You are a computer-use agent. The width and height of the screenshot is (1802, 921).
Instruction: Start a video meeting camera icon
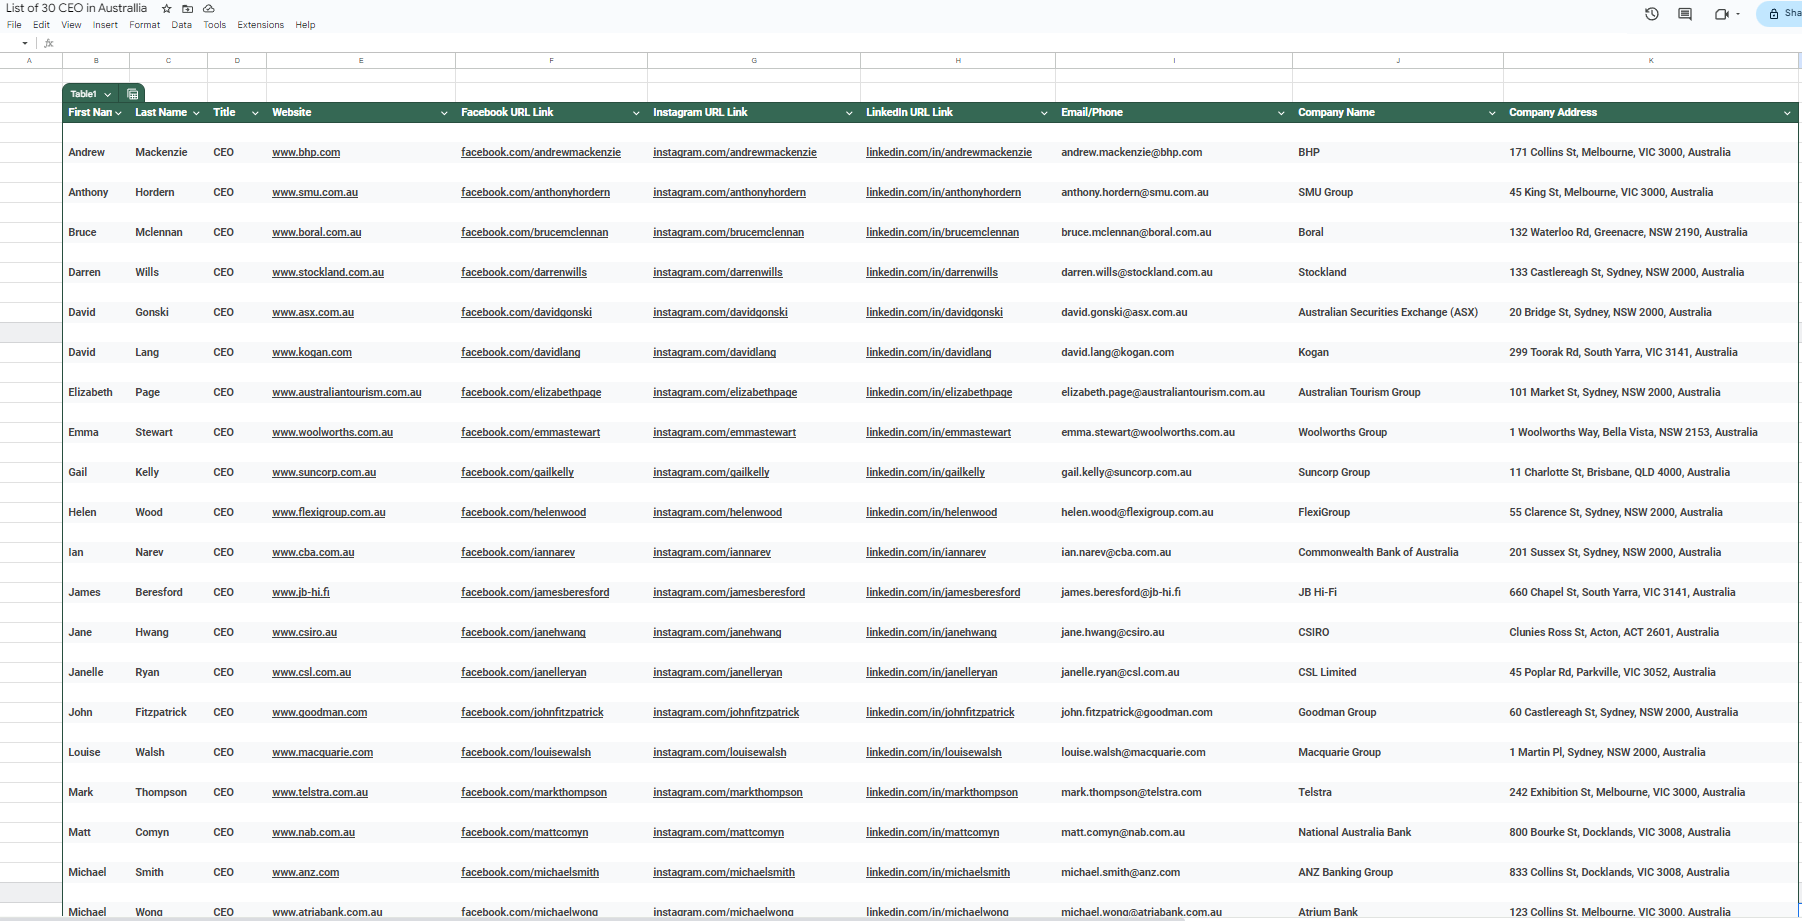pos(1721,14)
